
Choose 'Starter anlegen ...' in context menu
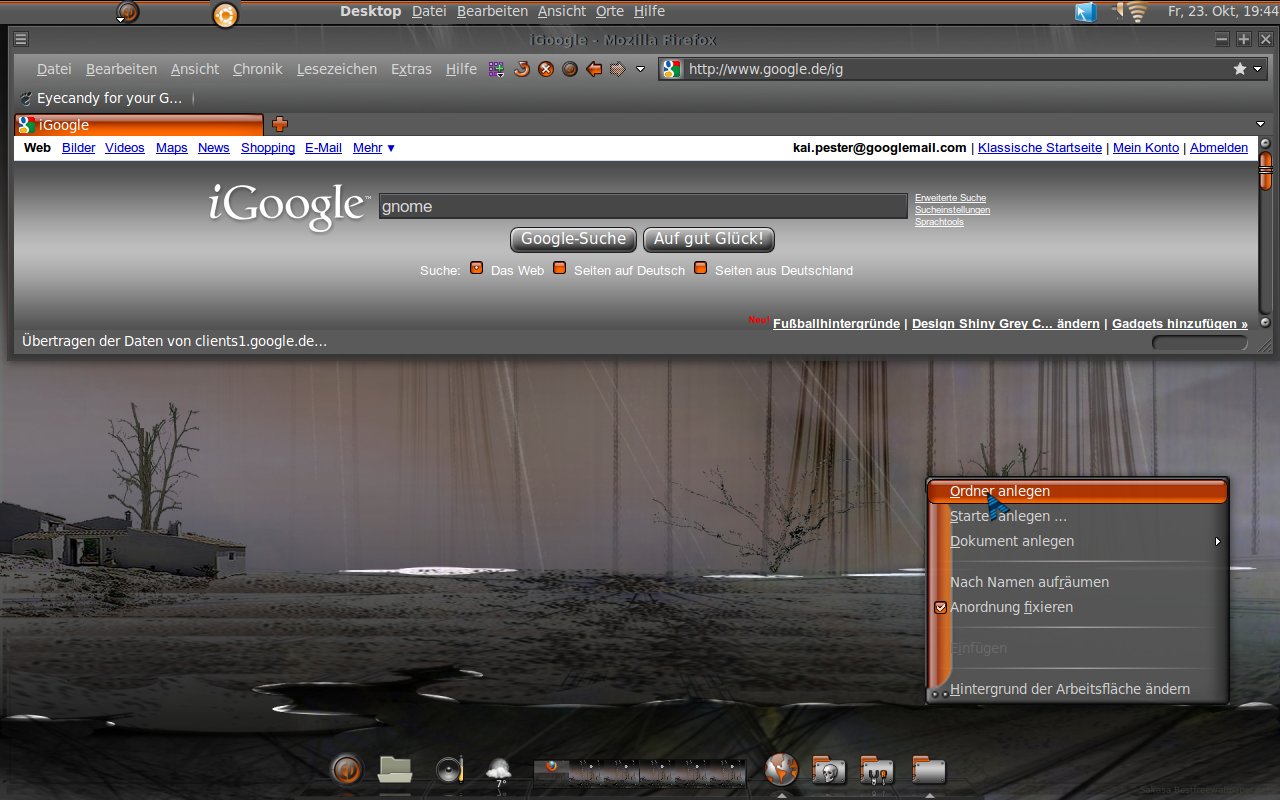1077,516
